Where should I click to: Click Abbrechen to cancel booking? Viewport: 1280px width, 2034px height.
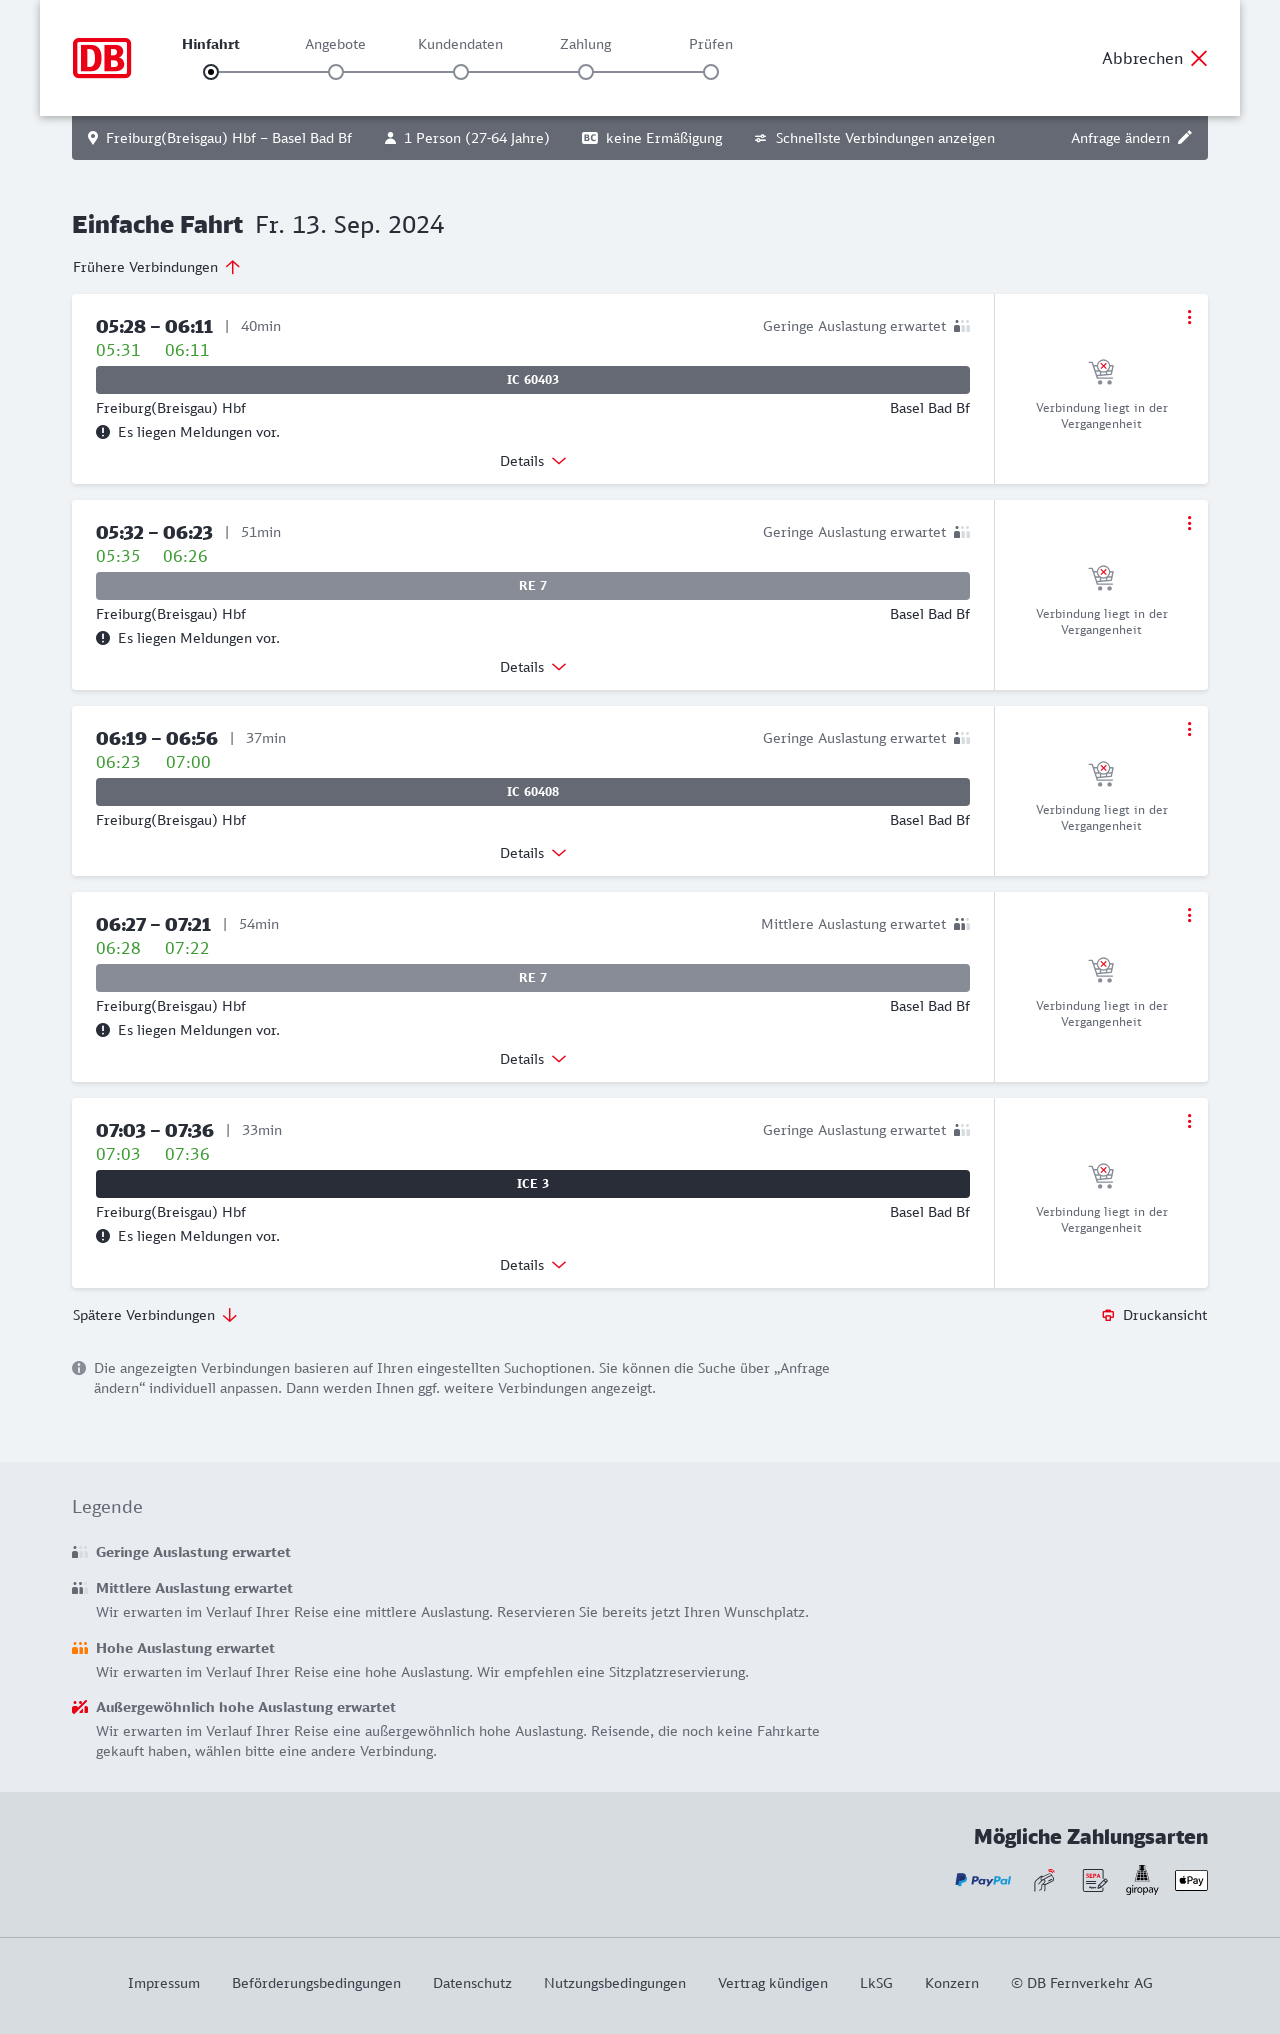1155,58
